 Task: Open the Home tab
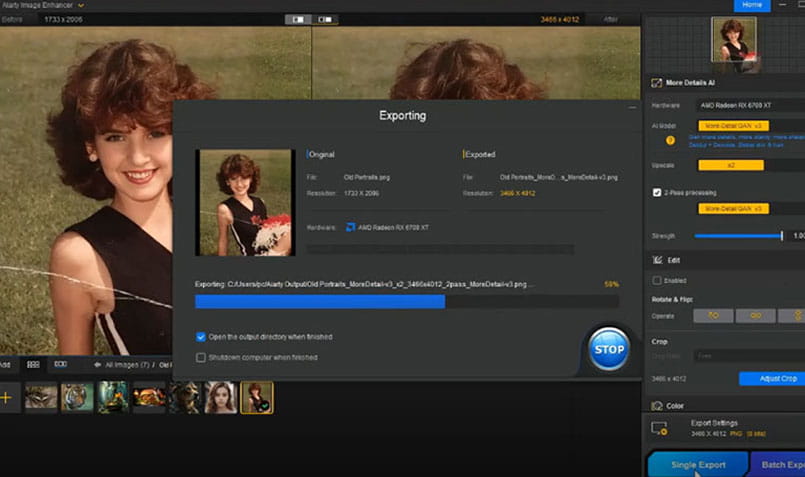click(x=751, y=5)
